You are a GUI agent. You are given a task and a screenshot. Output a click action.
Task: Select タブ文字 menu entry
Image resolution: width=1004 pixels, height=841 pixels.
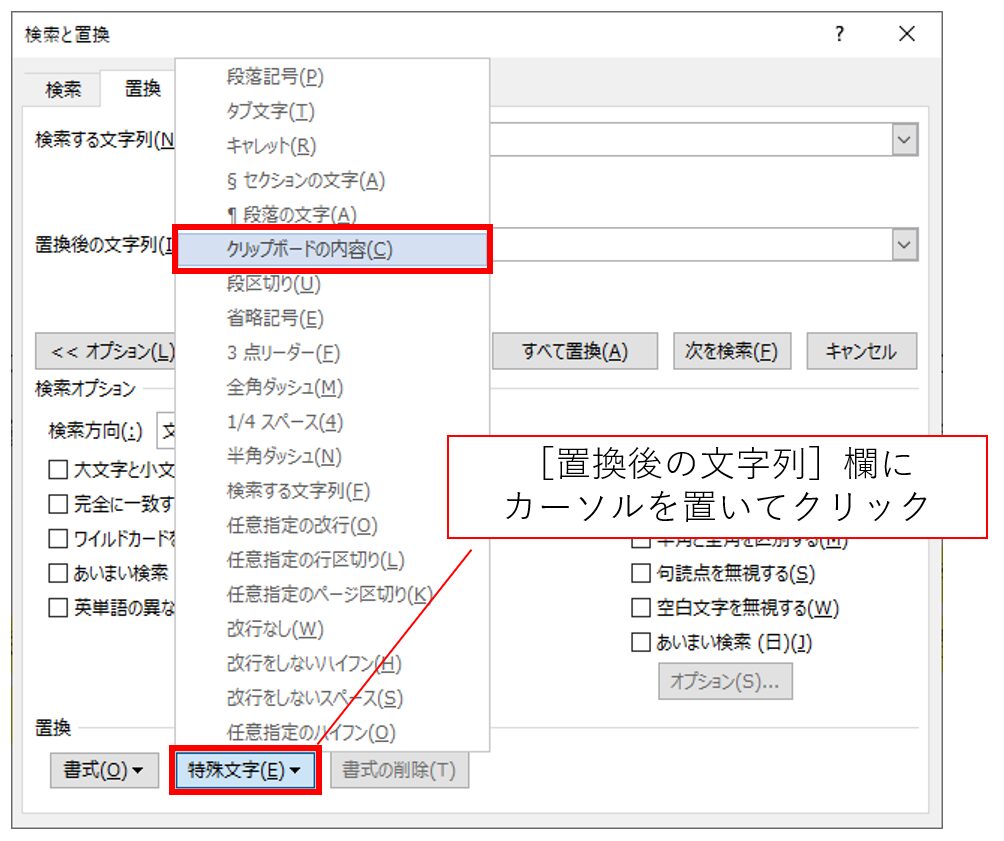tap(270, 112)
